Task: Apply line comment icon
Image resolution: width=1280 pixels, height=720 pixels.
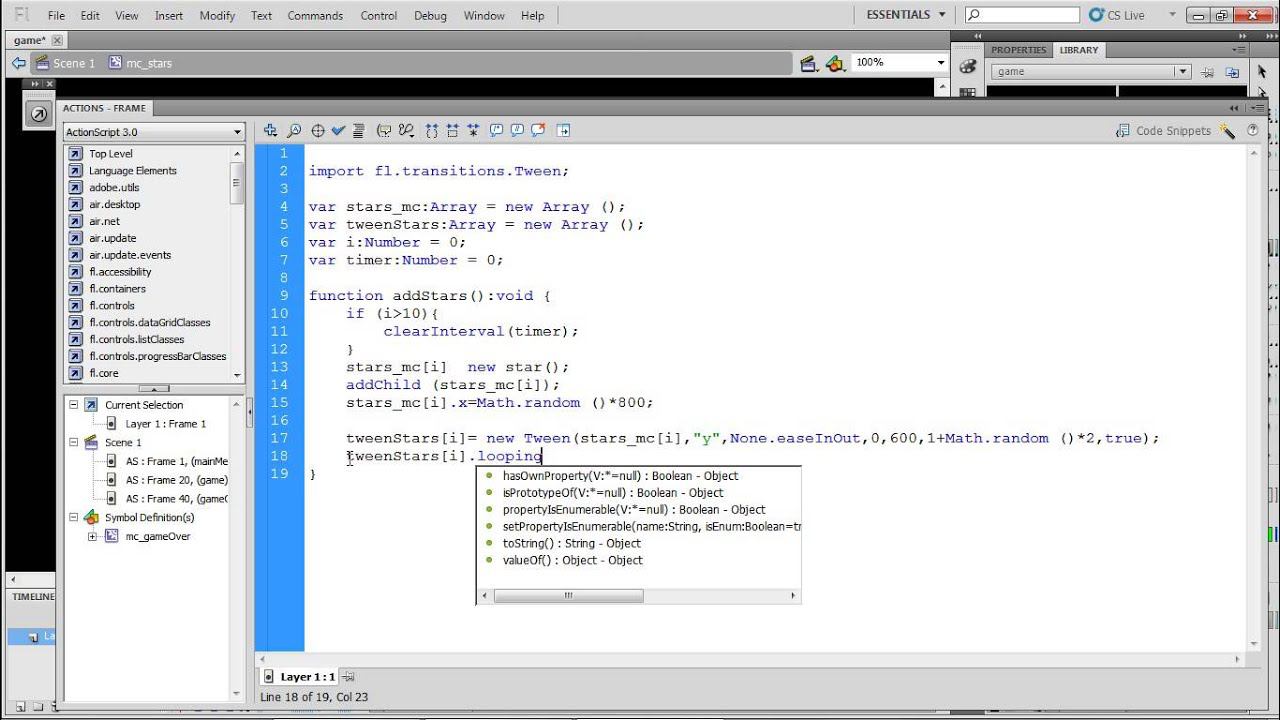Action: (517, 130)
